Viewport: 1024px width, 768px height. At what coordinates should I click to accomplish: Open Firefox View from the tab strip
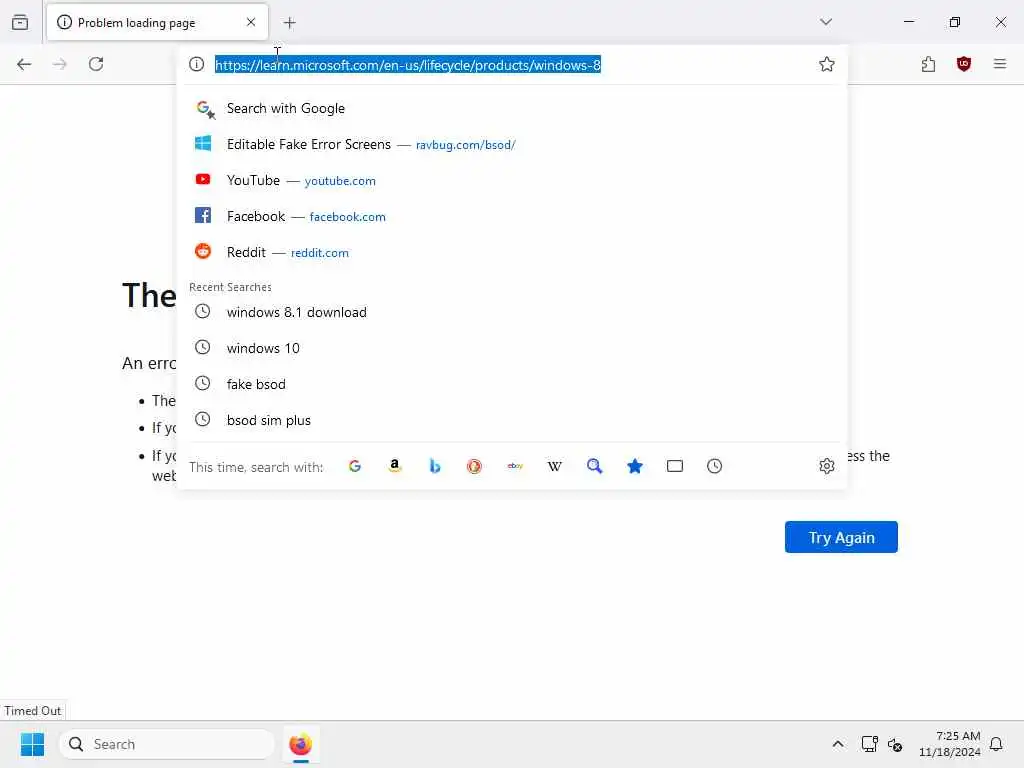point(20,22)
